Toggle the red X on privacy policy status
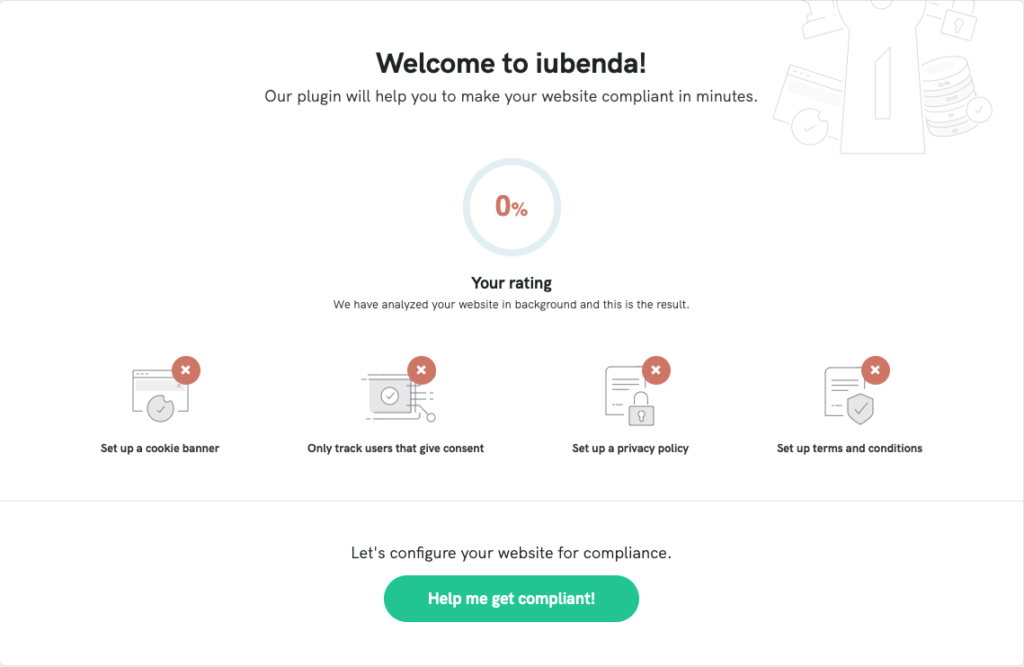The height and width of the screenshot is (667, 1024). 657,369
